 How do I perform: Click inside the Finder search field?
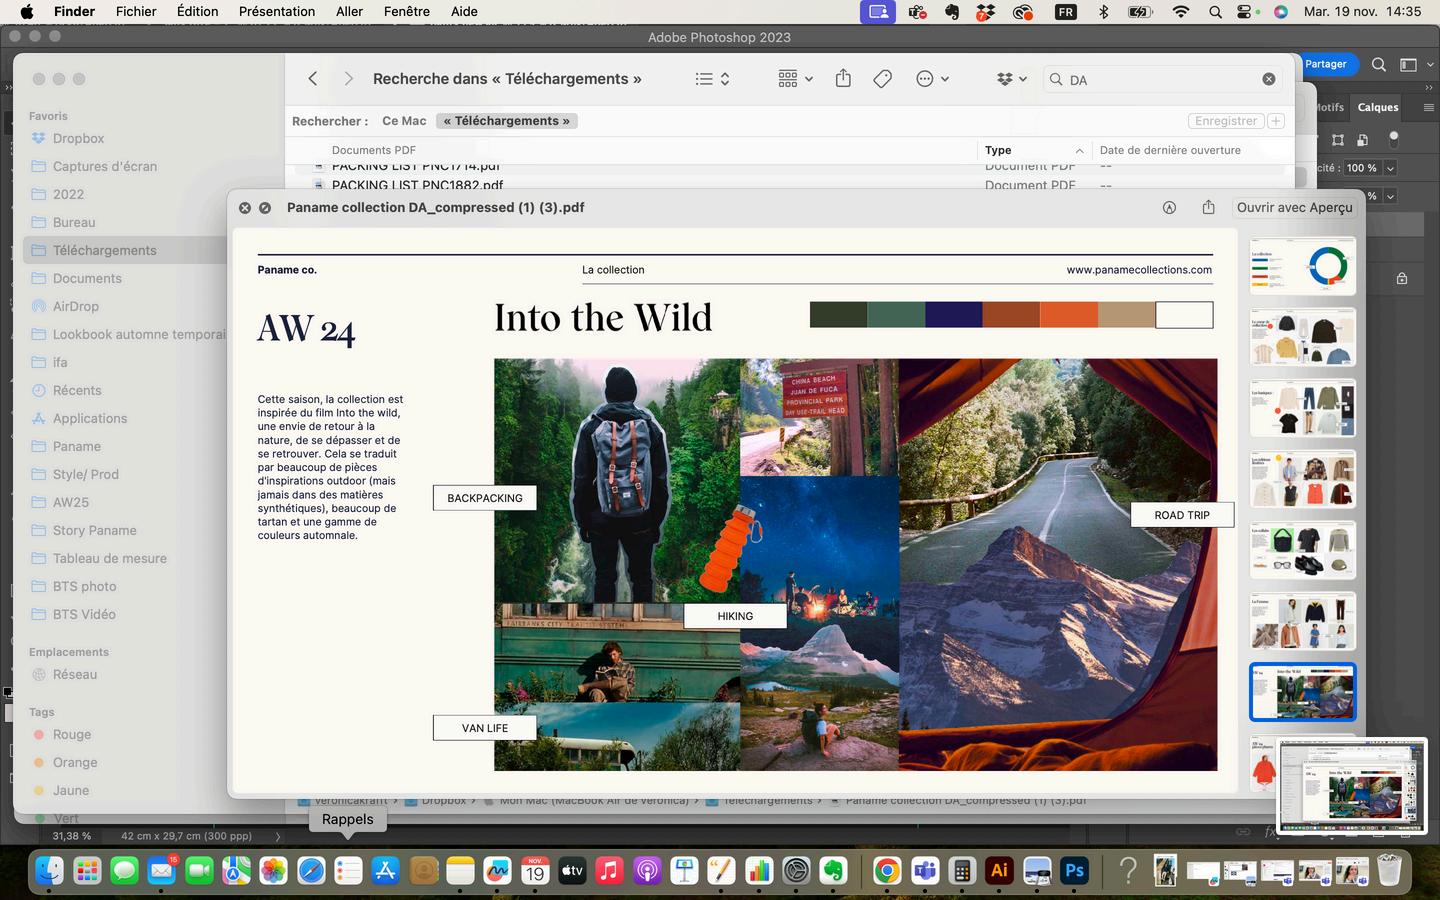click(x=1160, y=79)
